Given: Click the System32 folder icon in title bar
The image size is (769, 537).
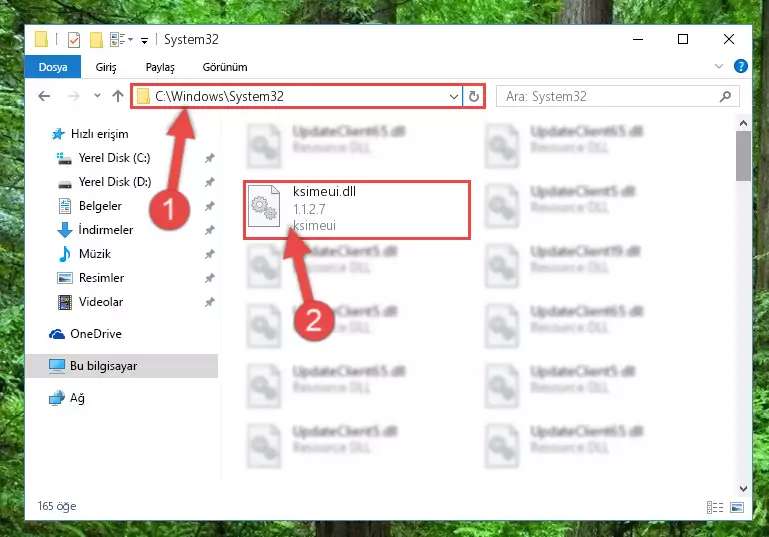Looking at the screenshot, I should [x=41, y=39].
